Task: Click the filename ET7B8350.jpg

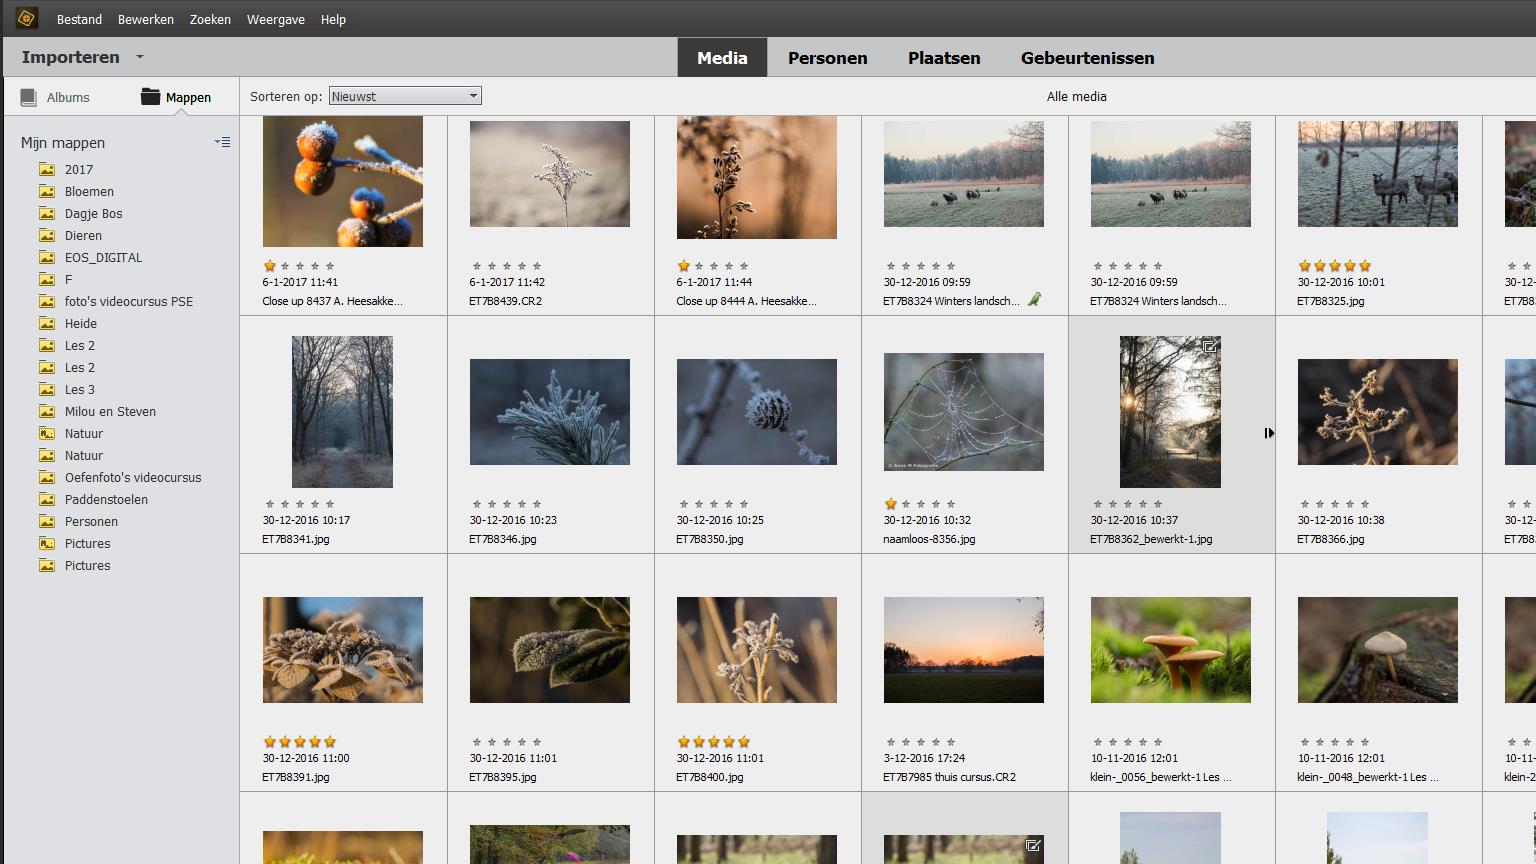Action: tap(710, 539)
